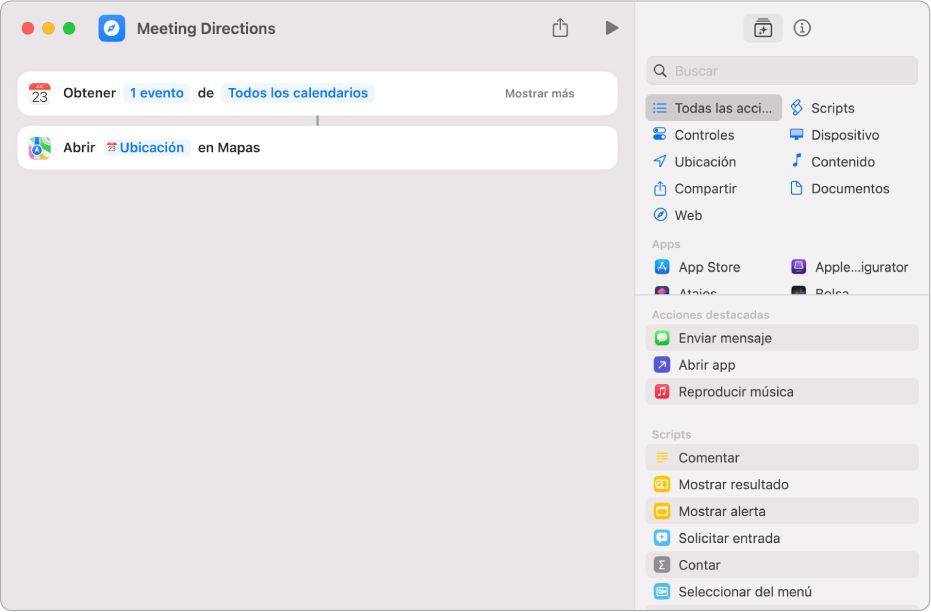Show shortcut details info icon
The width and height of the screenshot is (931, 612).
[802, 28]
